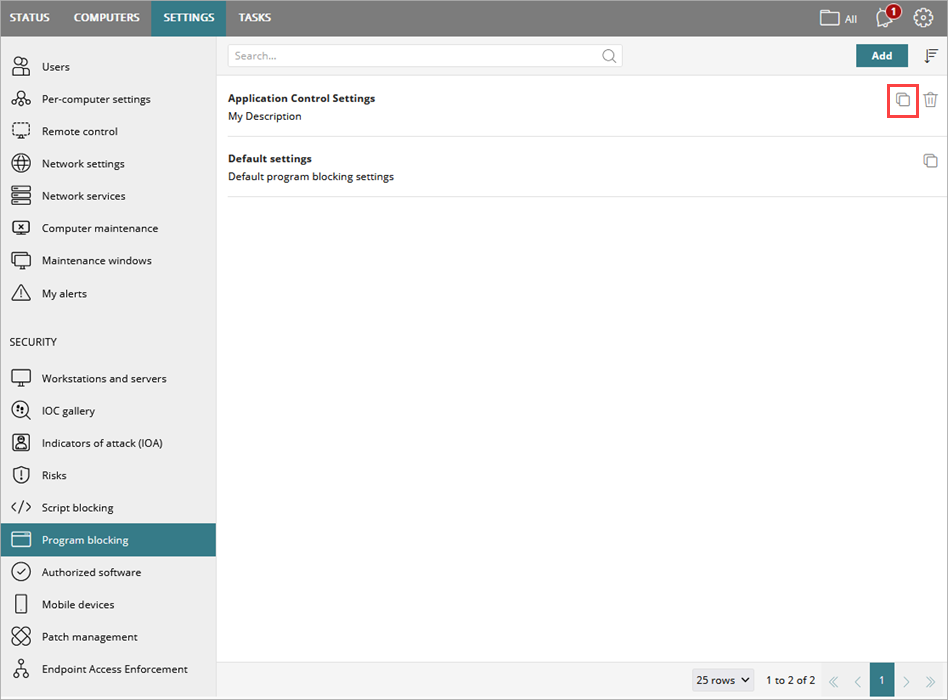Click the Patch management icon
948x700 pixels.
tap(21, 636)
